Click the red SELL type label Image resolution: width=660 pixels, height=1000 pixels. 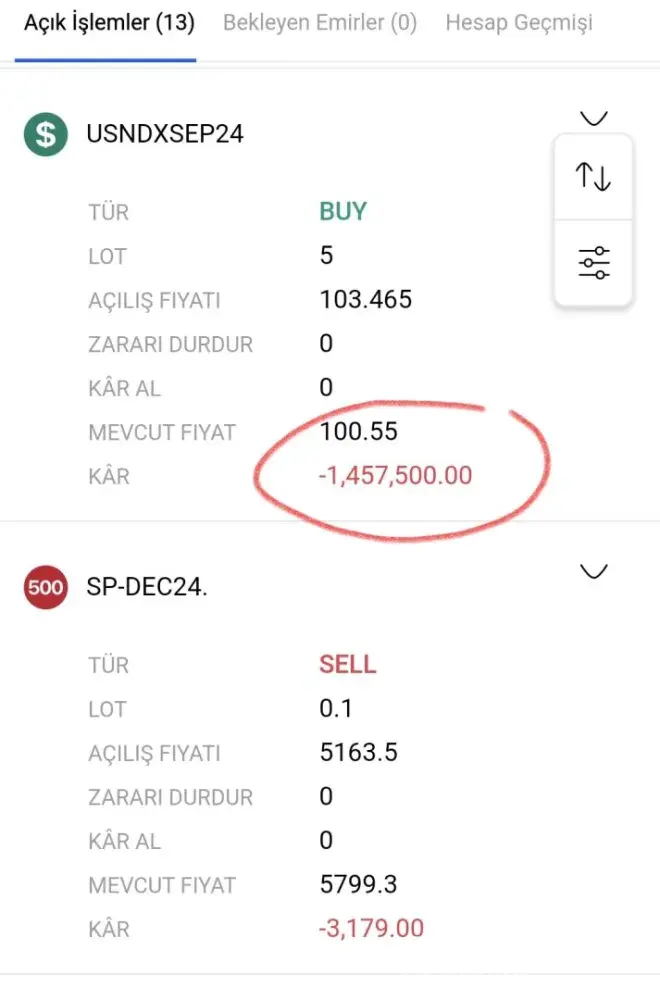[x=347, y=665]
